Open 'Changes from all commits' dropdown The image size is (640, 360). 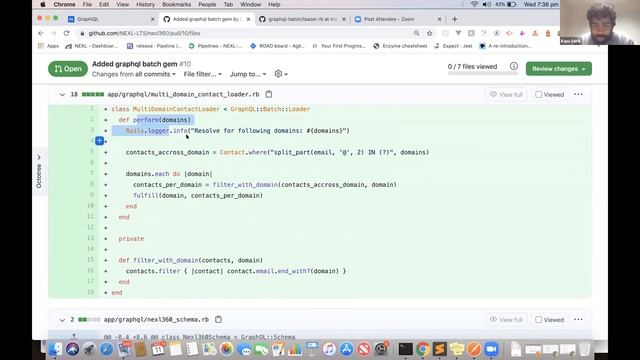pos(134,74)
